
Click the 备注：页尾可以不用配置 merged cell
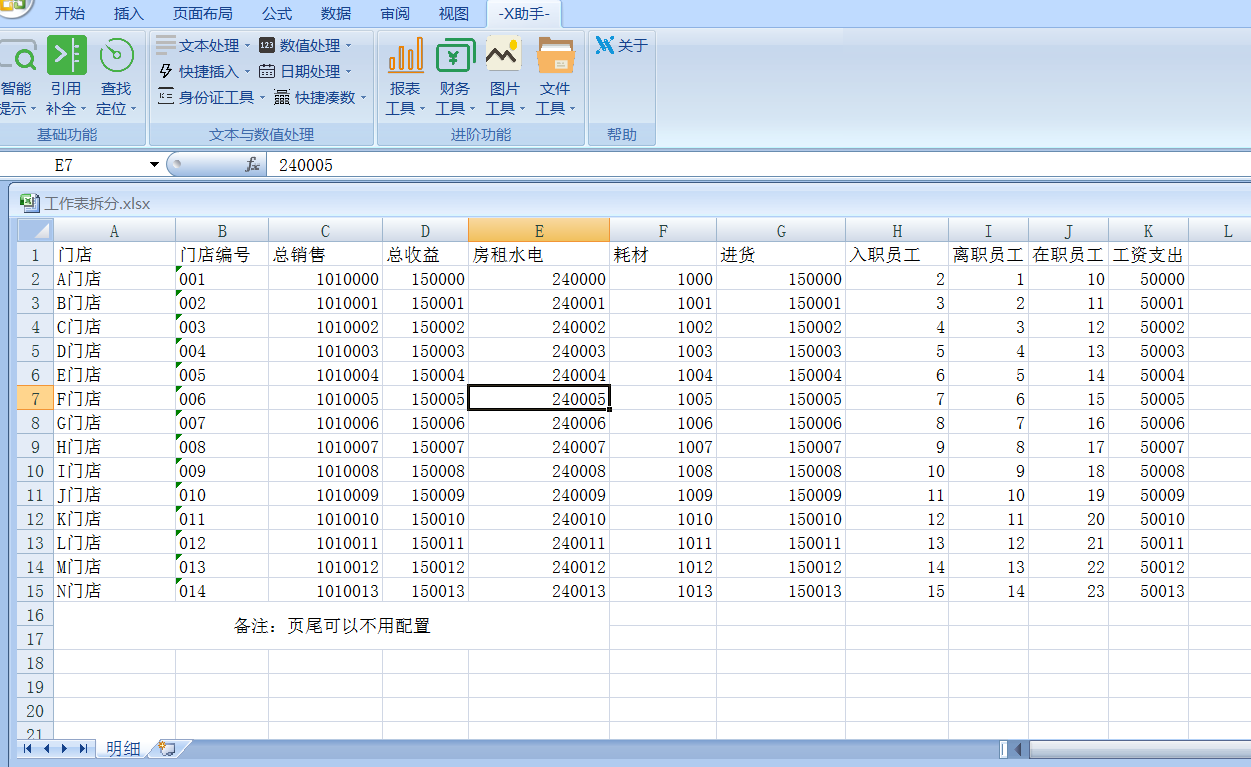click(331, 626)
